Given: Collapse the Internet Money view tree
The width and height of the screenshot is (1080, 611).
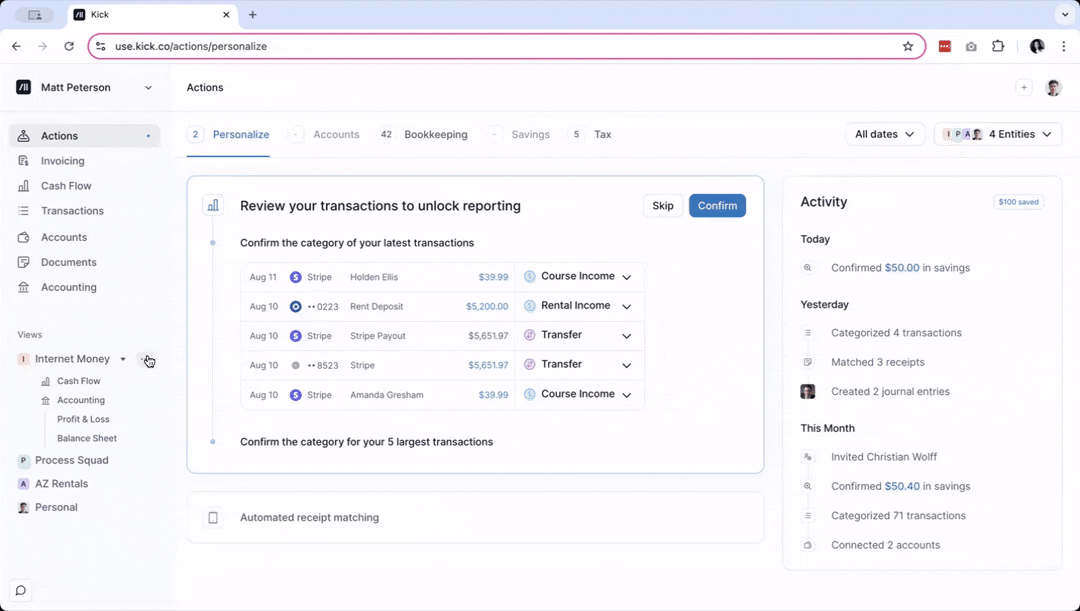Looking at the screenshot, I should pos(123,359).
